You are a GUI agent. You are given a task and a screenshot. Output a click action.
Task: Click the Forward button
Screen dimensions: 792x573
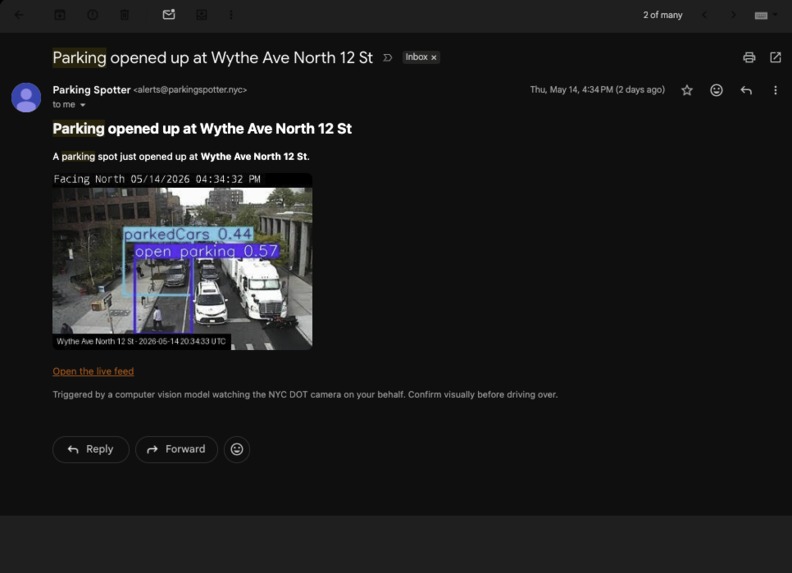pyautogui.click(x=176, y=449)
